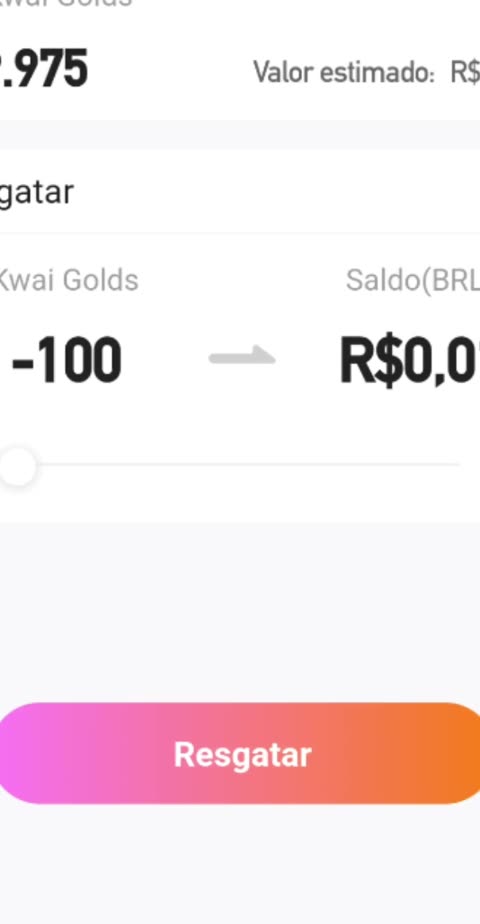
Task: Select the R$0,0 converted balance value
Action: (410, 361)
